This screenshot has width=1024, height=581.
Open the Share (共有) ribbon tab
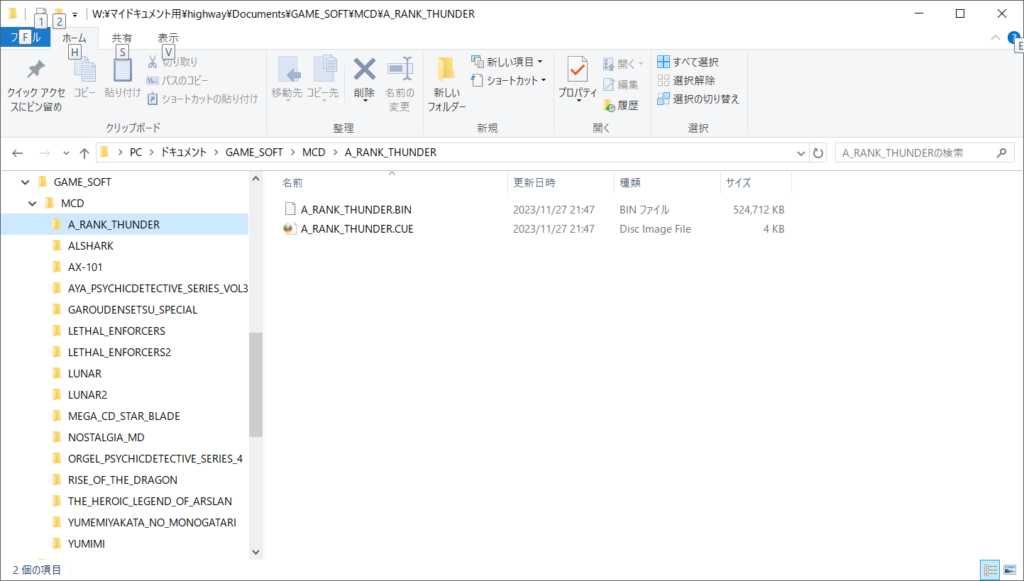pyautogui.click(x=122, y=38)
